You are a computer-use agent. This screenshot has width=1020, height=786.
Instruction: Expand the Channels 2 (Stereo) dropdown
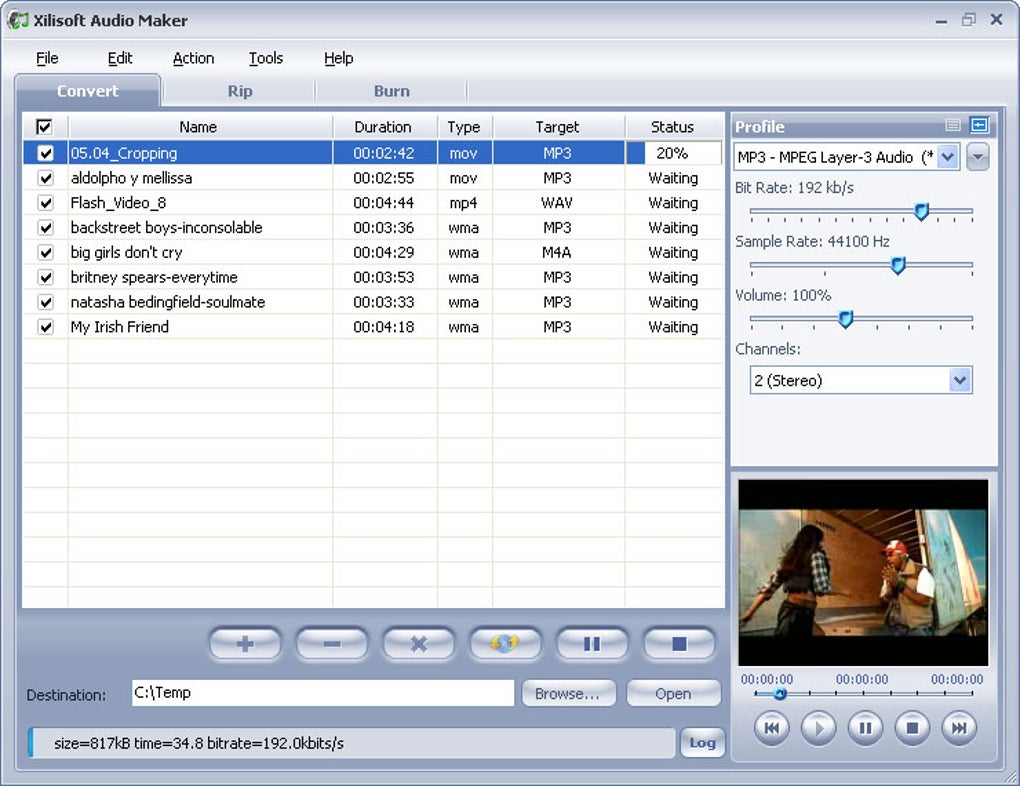tap(960, 381)
